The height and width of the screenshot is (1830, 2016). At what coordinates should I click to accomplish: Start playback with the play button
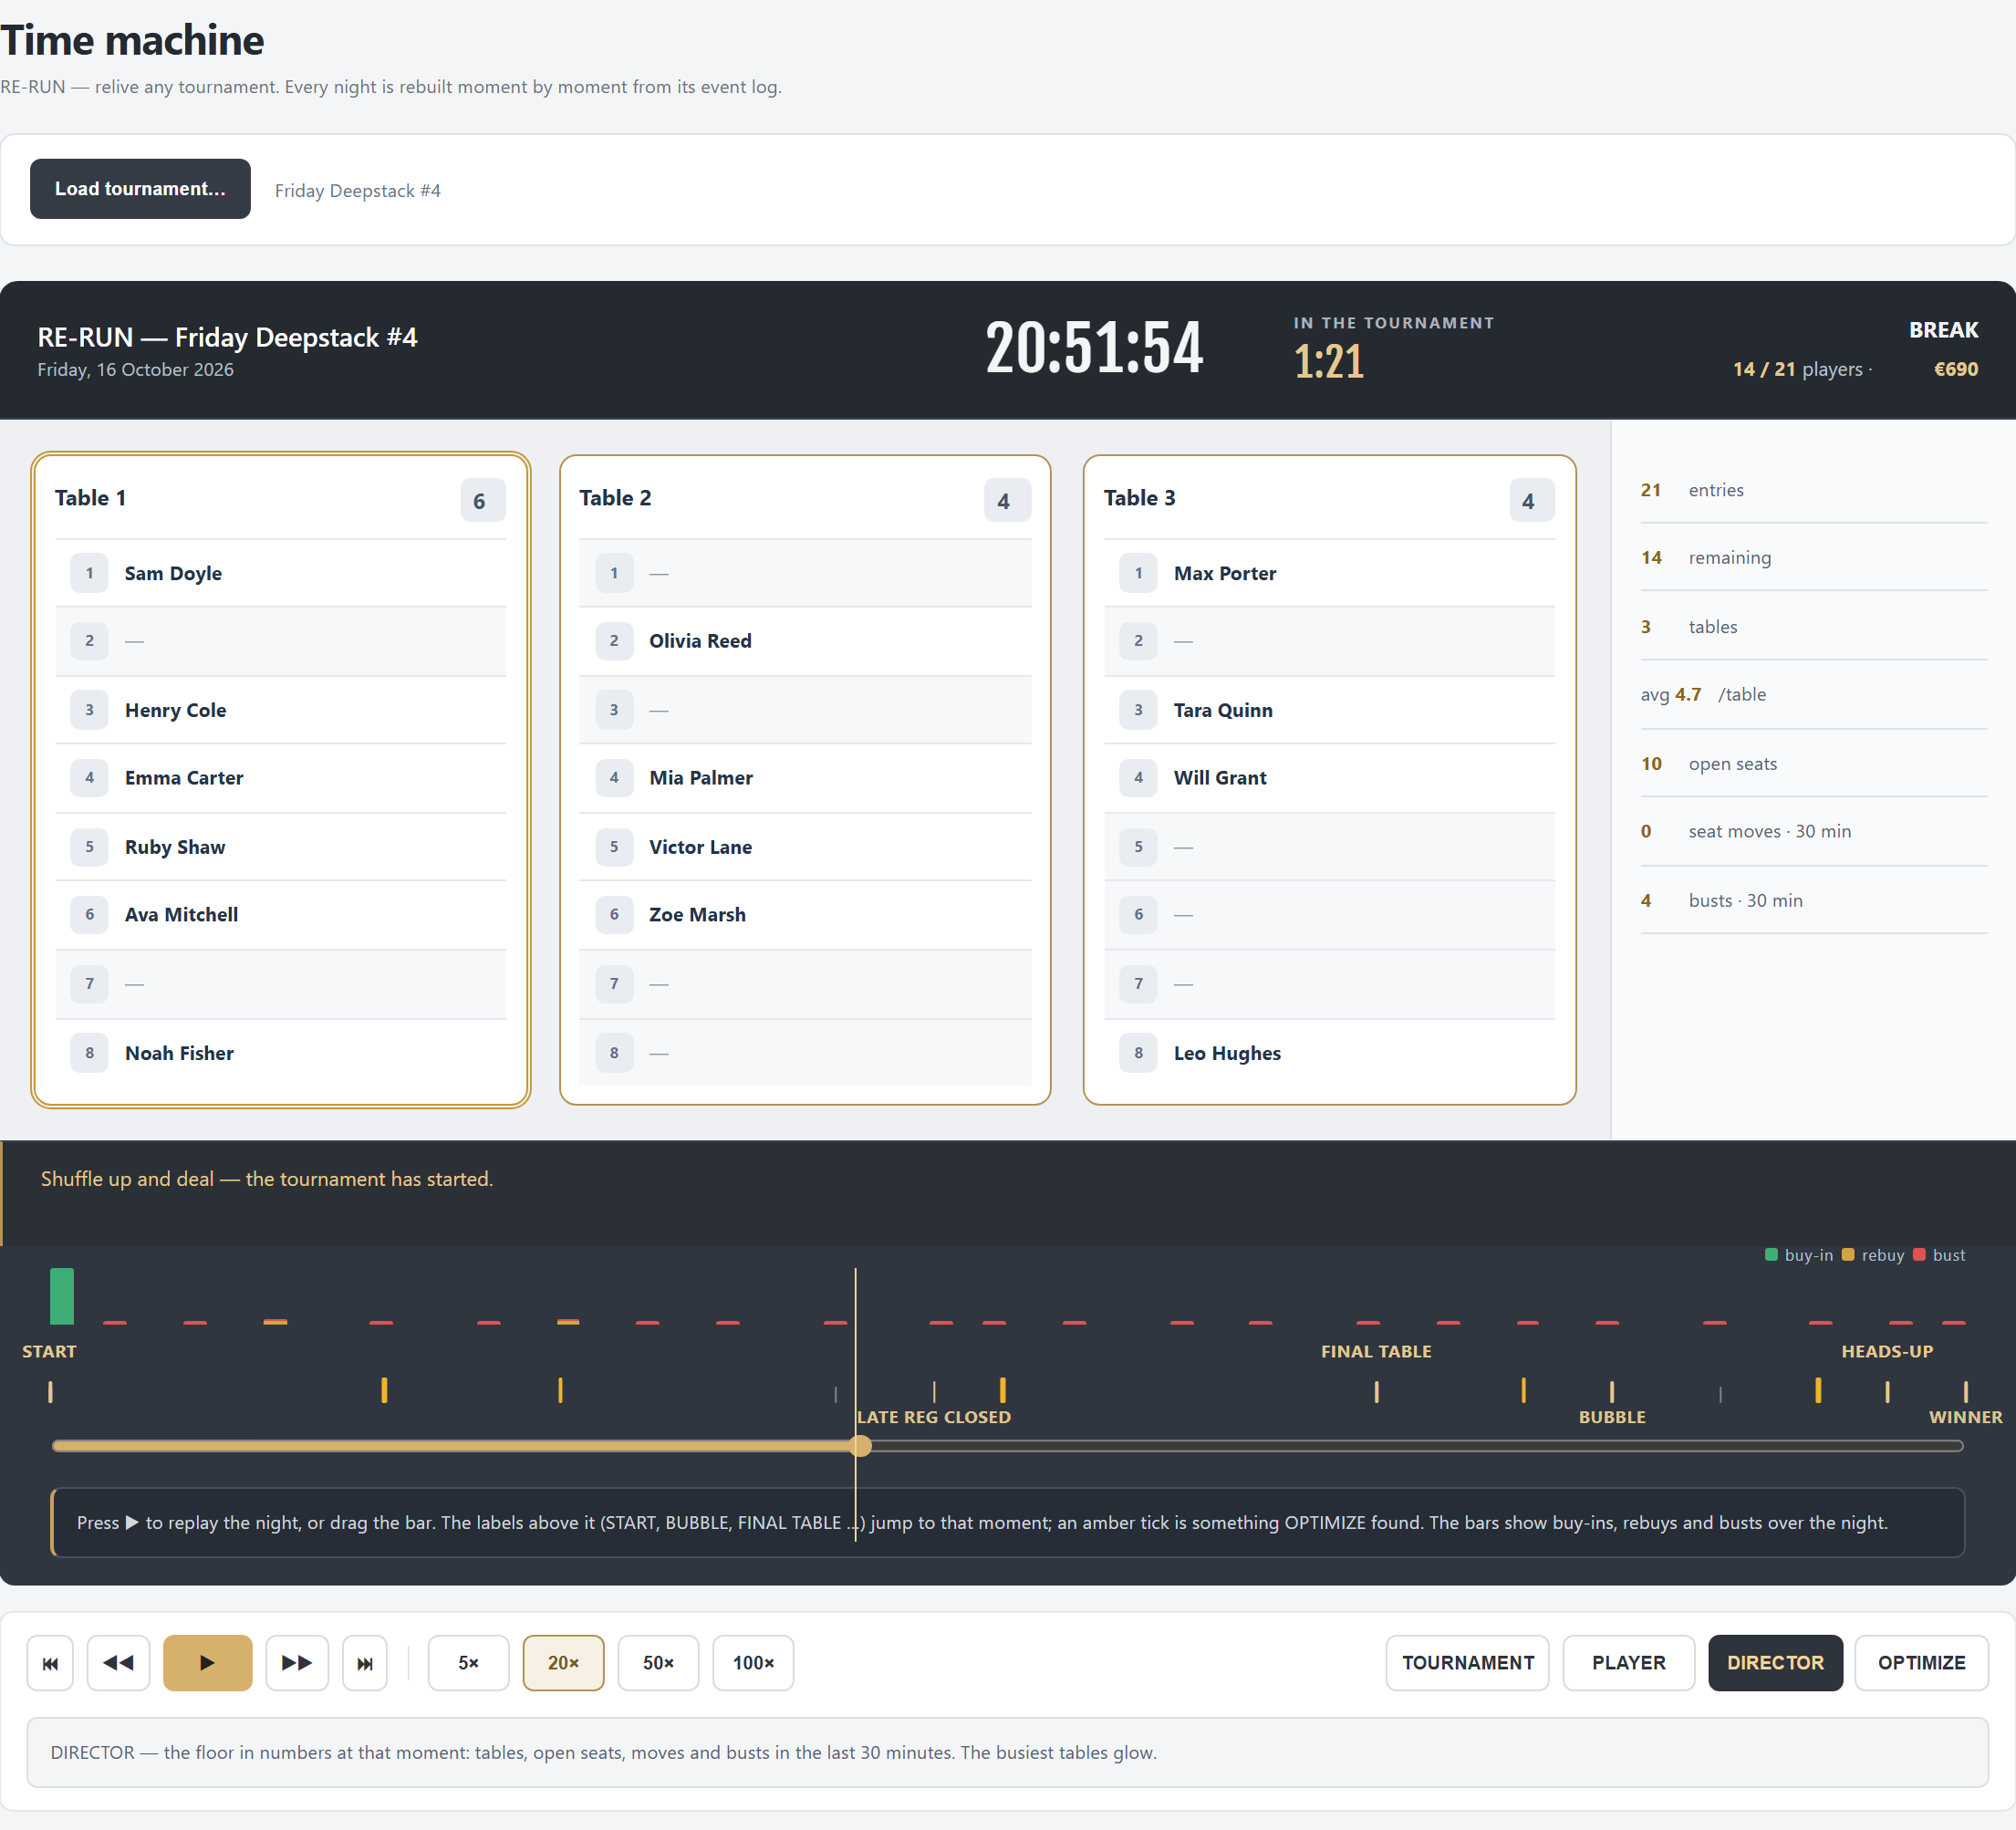coord(207,1663)
